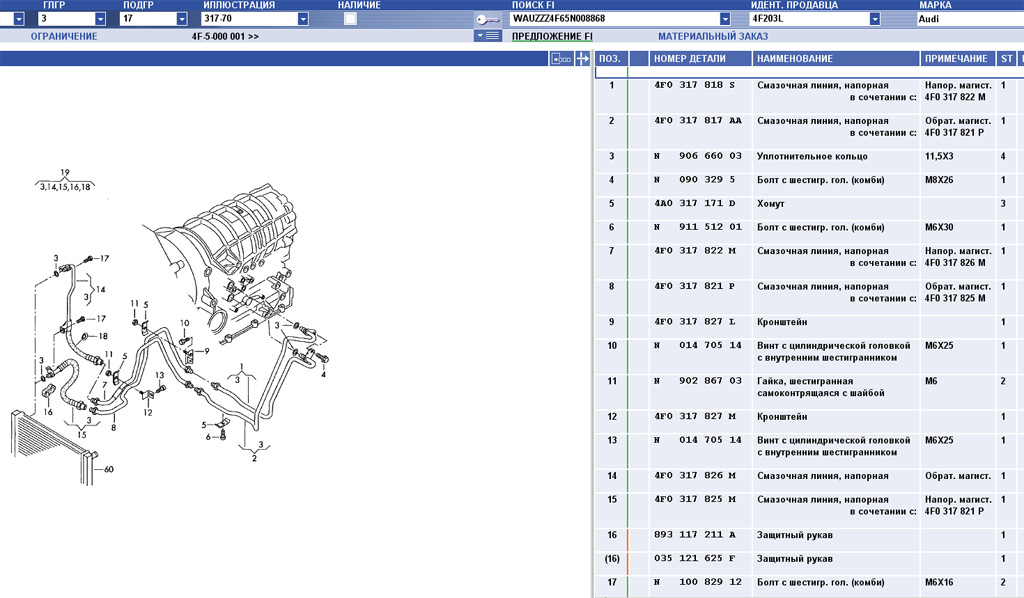Select part number 4F0 317 817 AA

(x=698, y=121)
